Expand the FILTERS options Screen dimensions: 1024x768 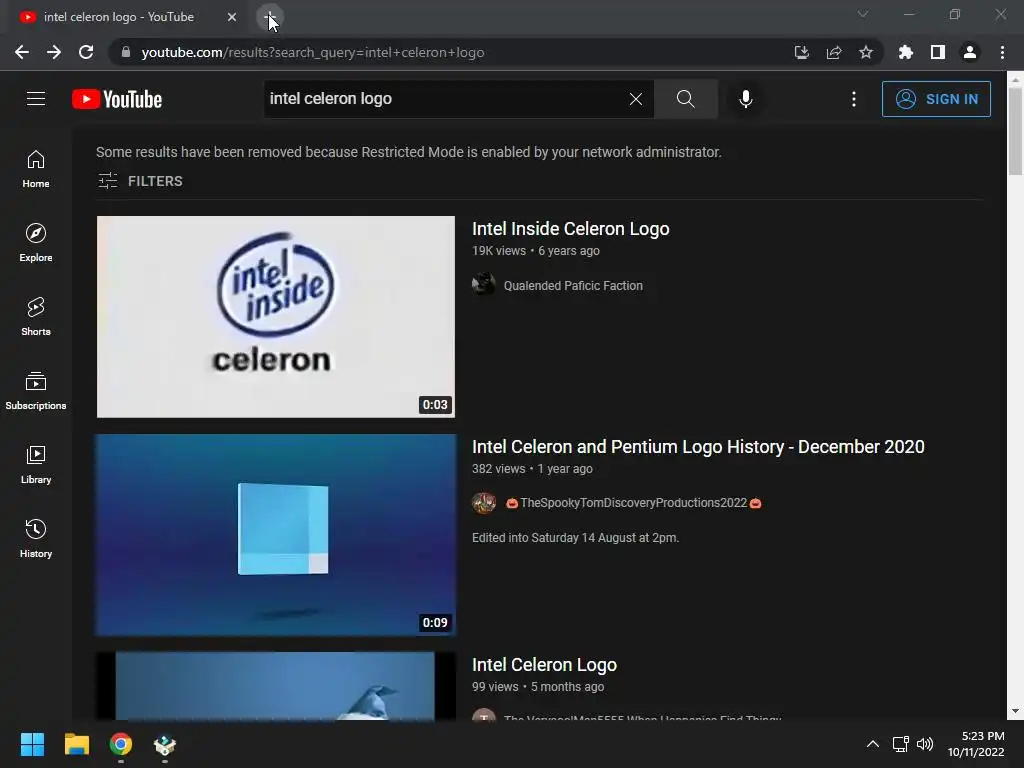(x=140, y=181)
